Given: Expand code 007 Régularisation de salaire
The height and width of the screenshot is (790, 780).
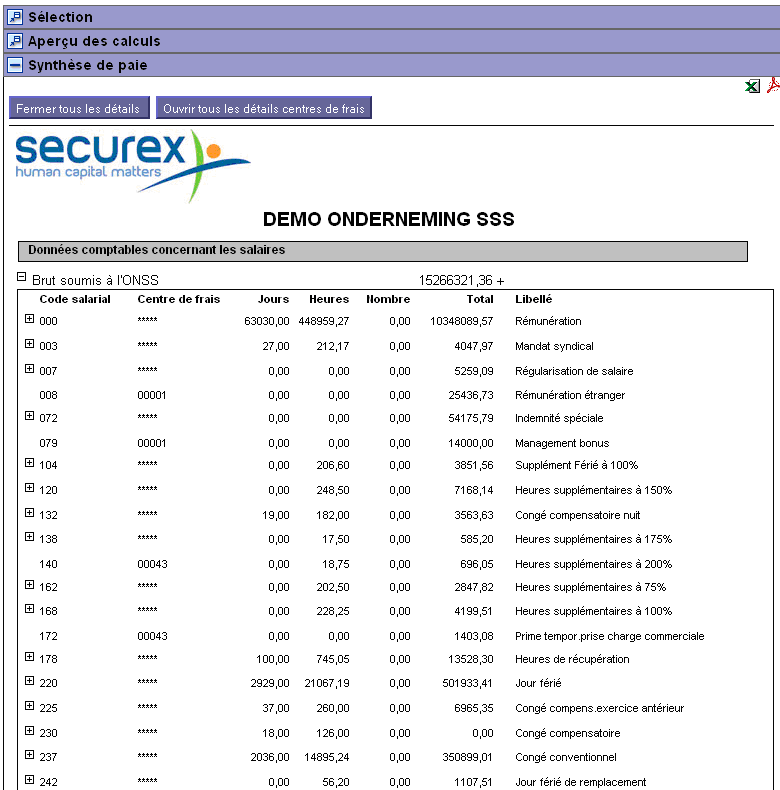Looking at the screenshot, I should coord(29,369).
